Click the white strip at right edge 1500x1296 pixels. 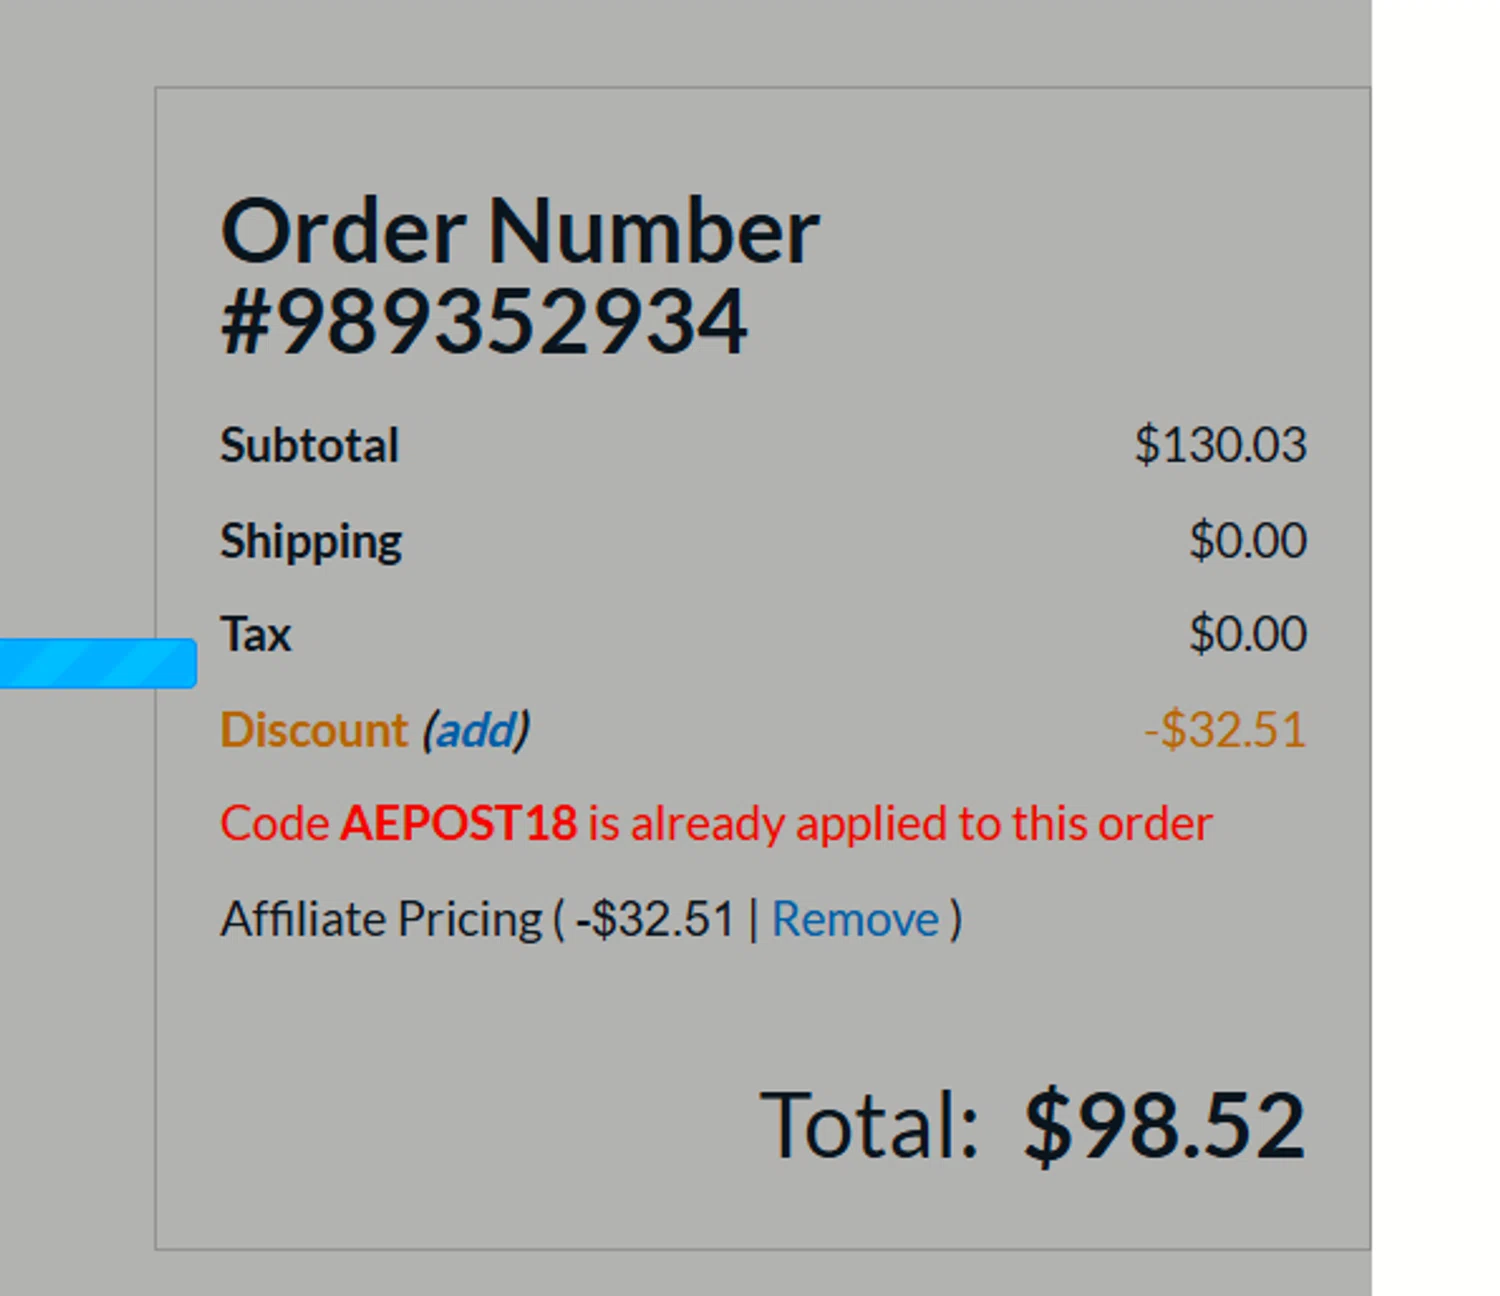point(1435,648)
